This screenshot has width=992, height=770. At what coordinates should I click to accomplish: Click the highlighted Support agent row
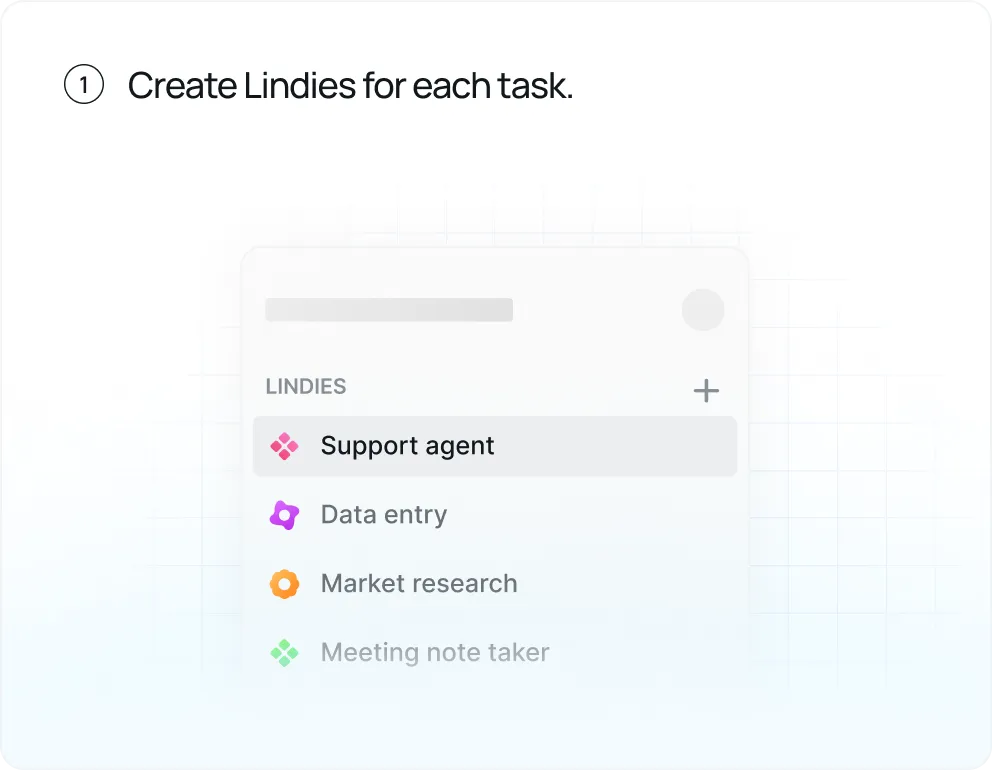[x=495, y=446]
